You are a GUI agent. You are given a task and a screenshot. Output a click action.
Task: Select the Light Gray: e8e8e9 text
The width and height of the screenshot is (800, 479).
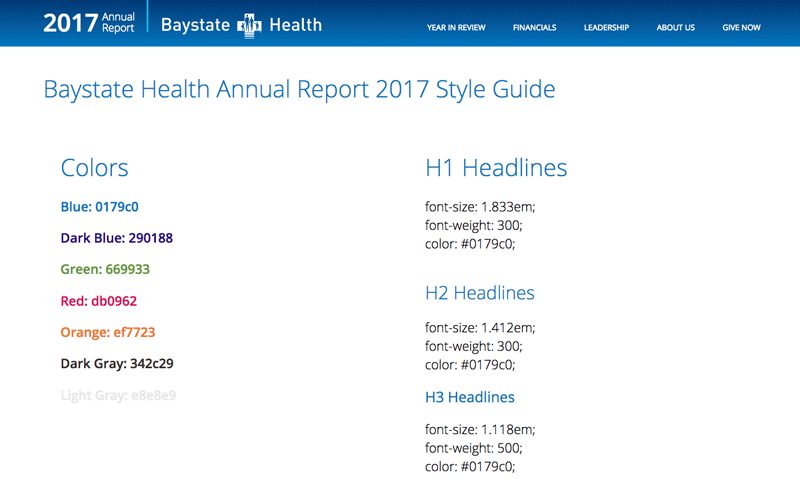118,395
